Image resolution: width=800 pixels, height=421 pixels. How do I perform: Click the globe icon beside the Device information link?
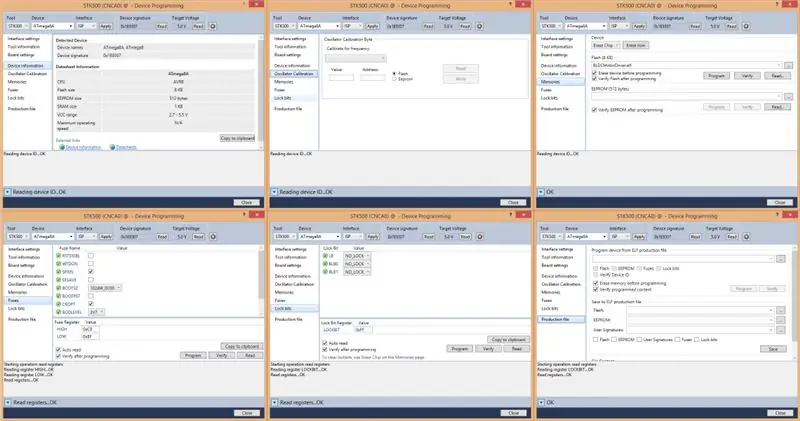[x=62, y=147]
